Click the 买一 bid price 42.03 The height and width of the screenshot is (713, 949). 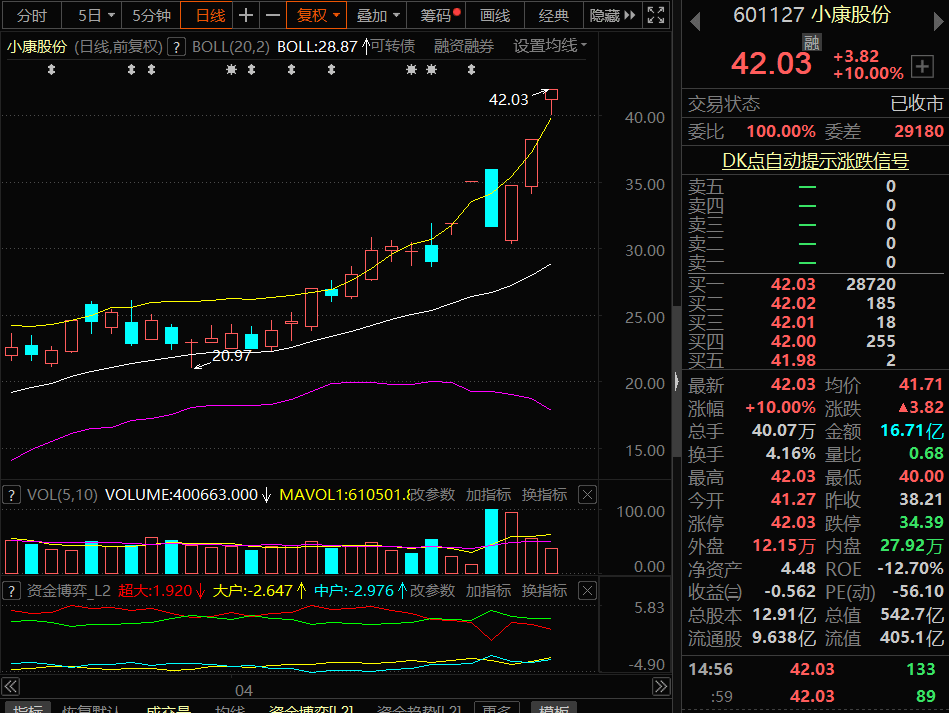[793, 284]
